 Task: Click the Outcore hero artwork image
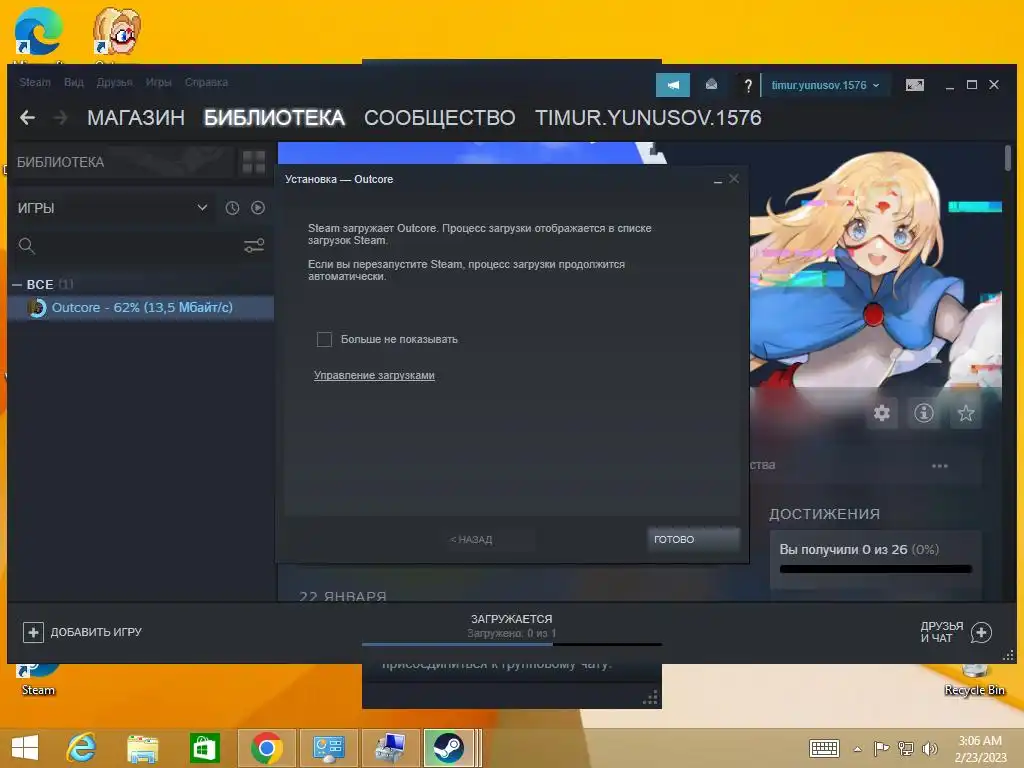tap(875, 271)
